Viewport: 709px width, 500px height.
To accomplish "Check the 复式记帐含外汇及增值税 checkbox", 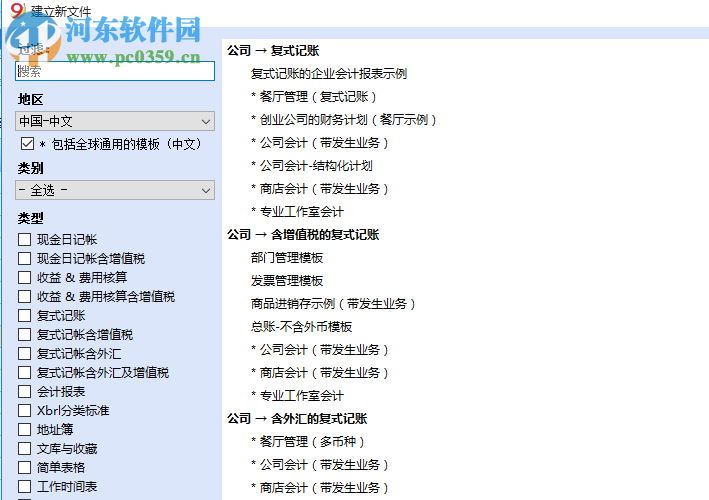I will pyautogui.click(x=24, y=373).
